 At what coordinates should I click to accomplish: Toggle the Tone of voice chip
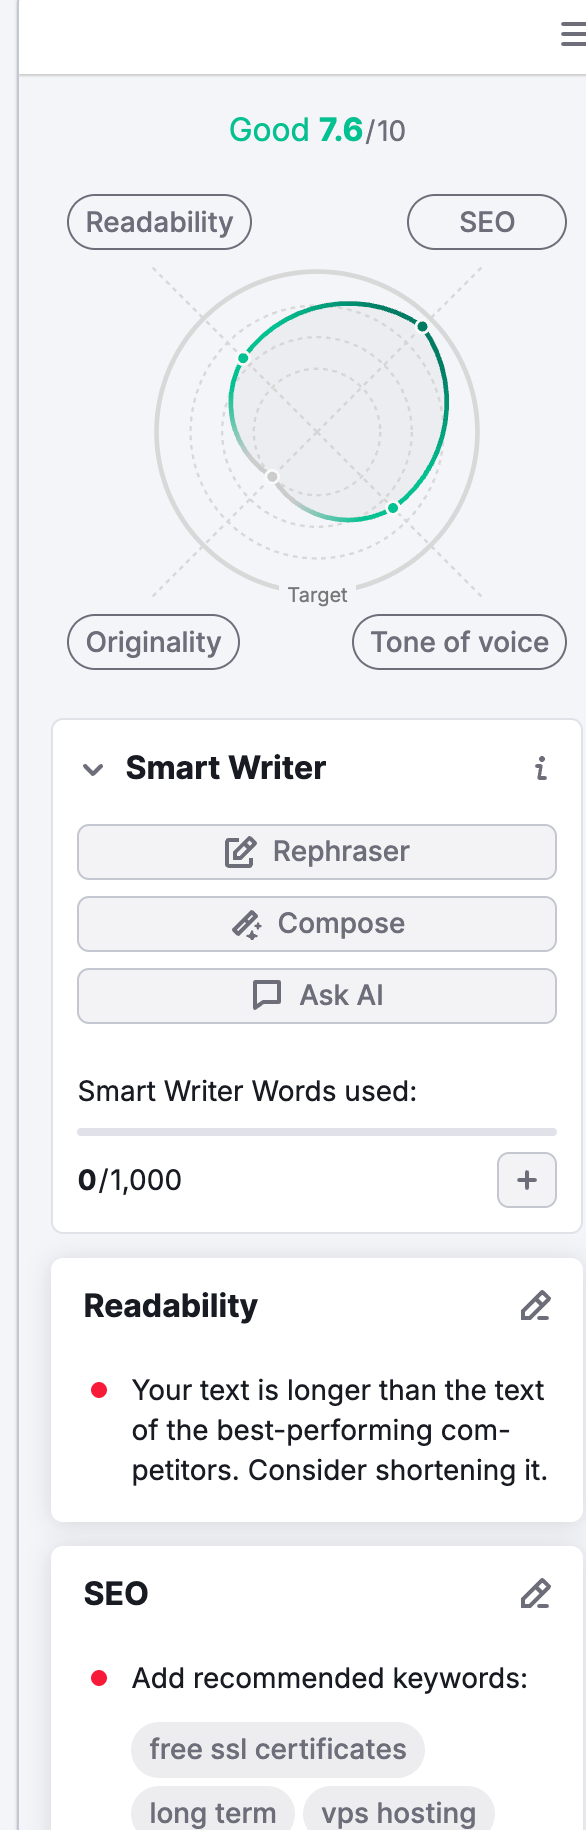click(459, 642)
